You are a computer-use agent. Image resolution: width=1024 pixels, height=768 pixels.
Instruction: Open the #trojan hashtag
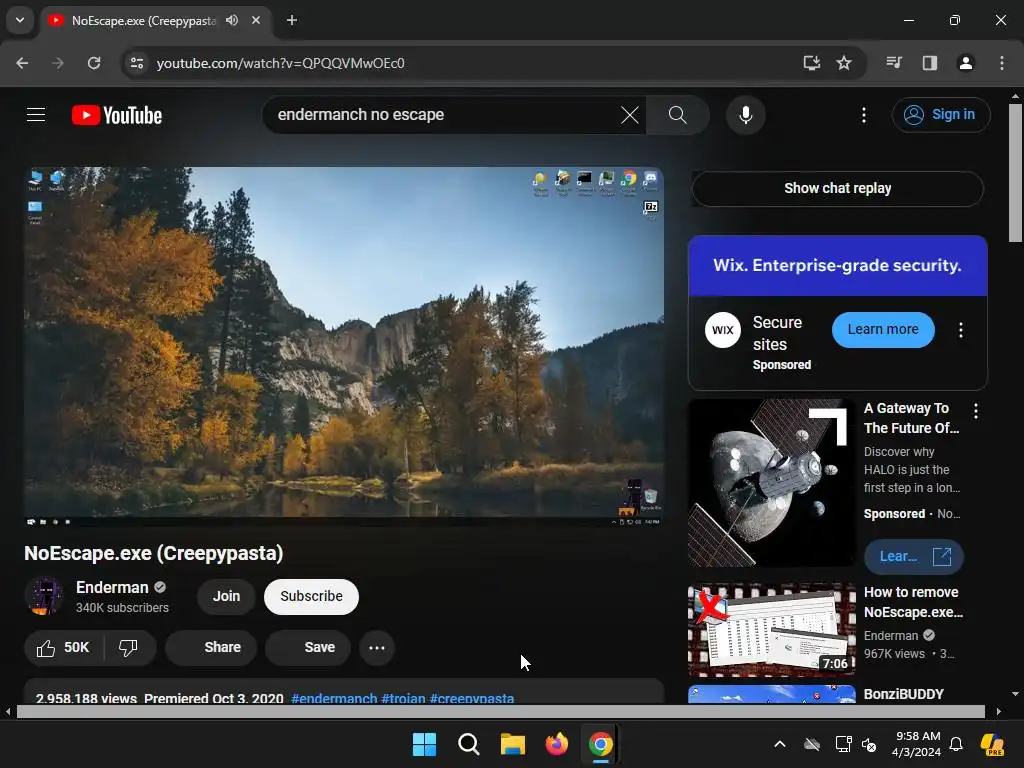[403, 698]
